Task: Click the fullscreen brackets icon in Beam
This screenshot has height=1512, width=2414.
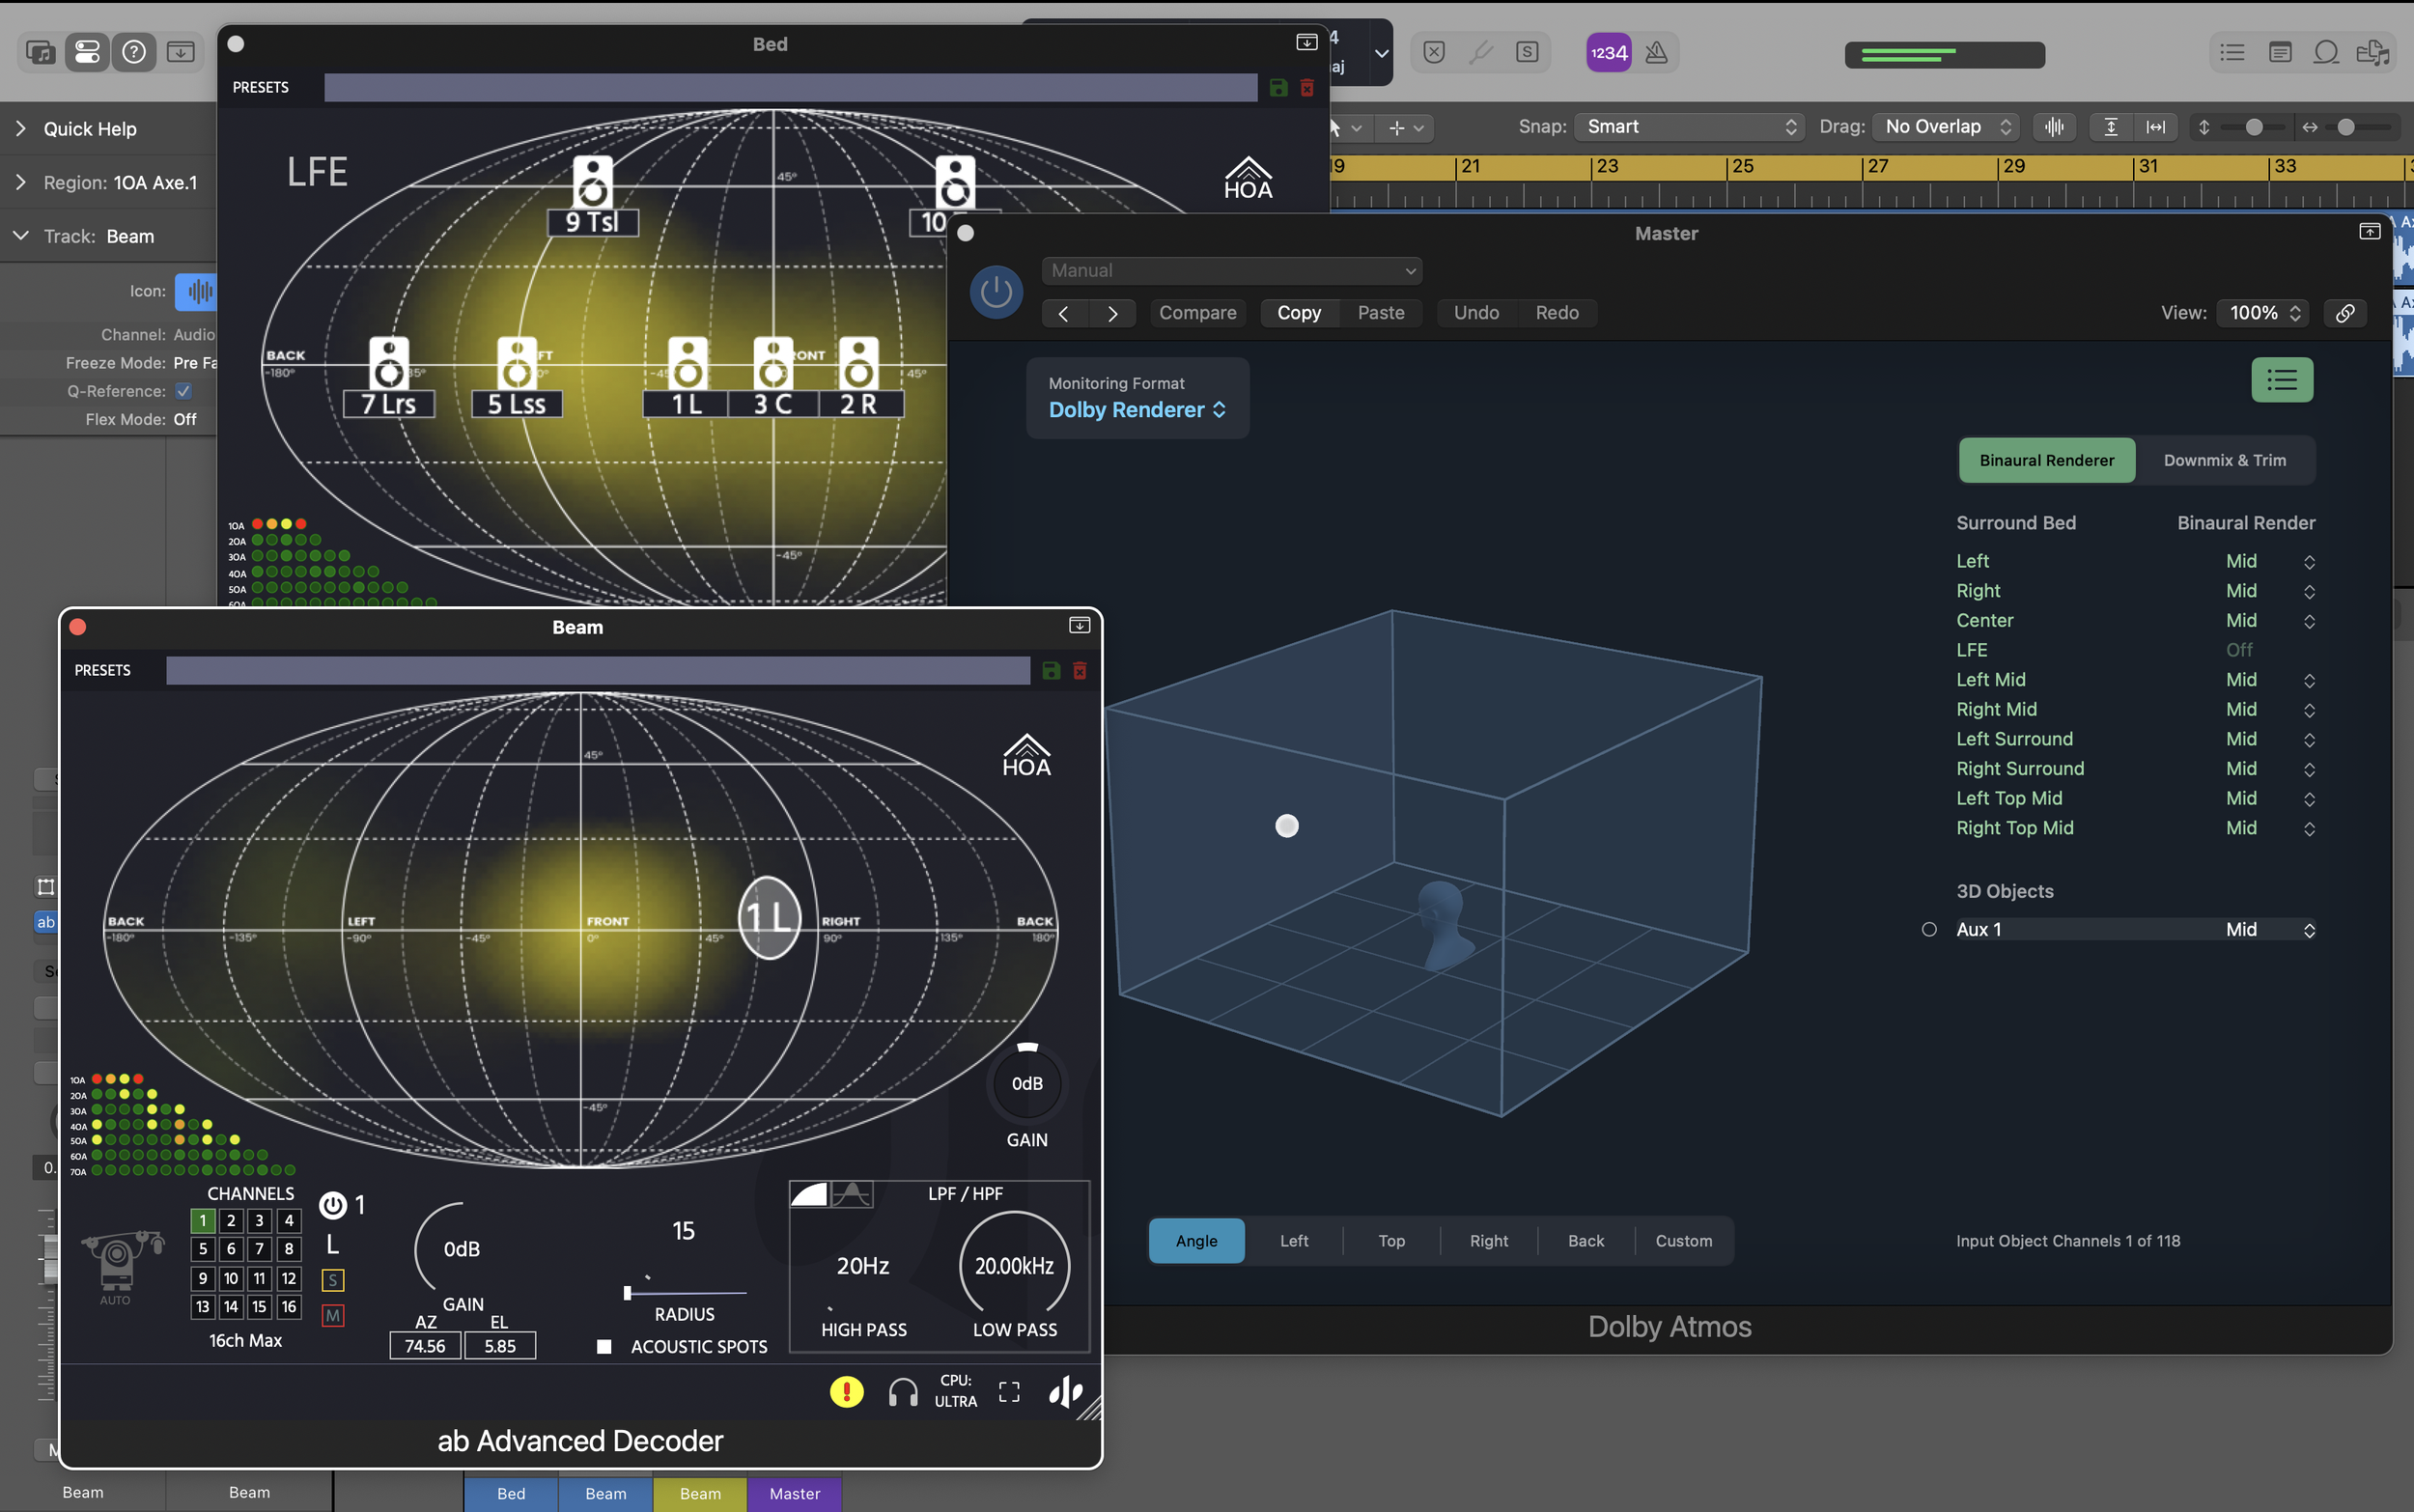Action: point(1009,1392)
